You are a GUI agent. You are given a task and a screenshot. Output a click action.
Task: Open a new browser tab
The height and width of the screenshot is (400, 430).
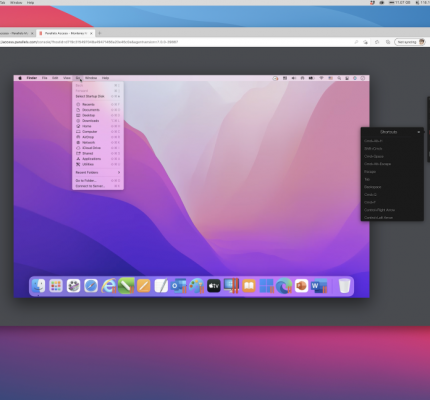pyautogui.click(x=99, y=33)
